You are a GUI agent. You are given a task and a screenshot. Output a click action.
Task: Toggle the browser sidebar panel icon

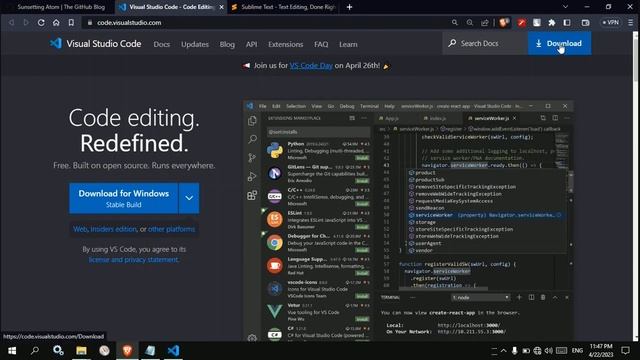click(567, 22)
